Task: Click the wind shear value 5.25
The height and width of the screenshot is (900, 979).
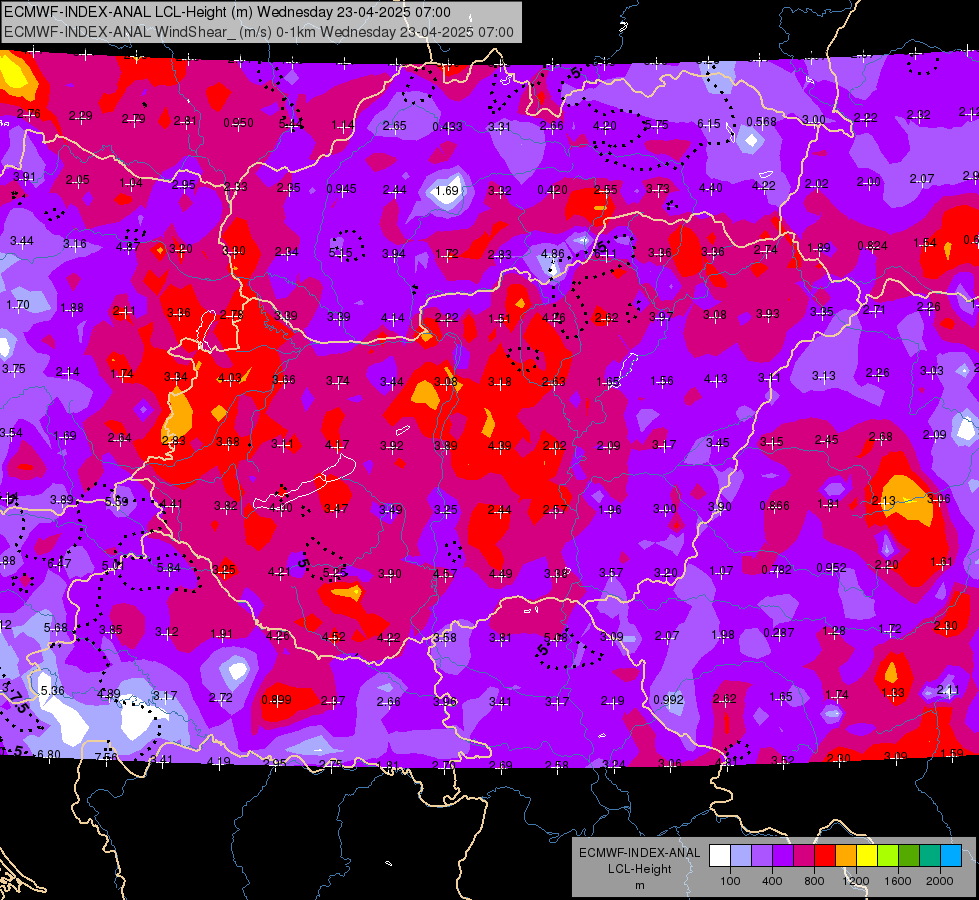Action: pyautogui.click(x=335, y=572)
